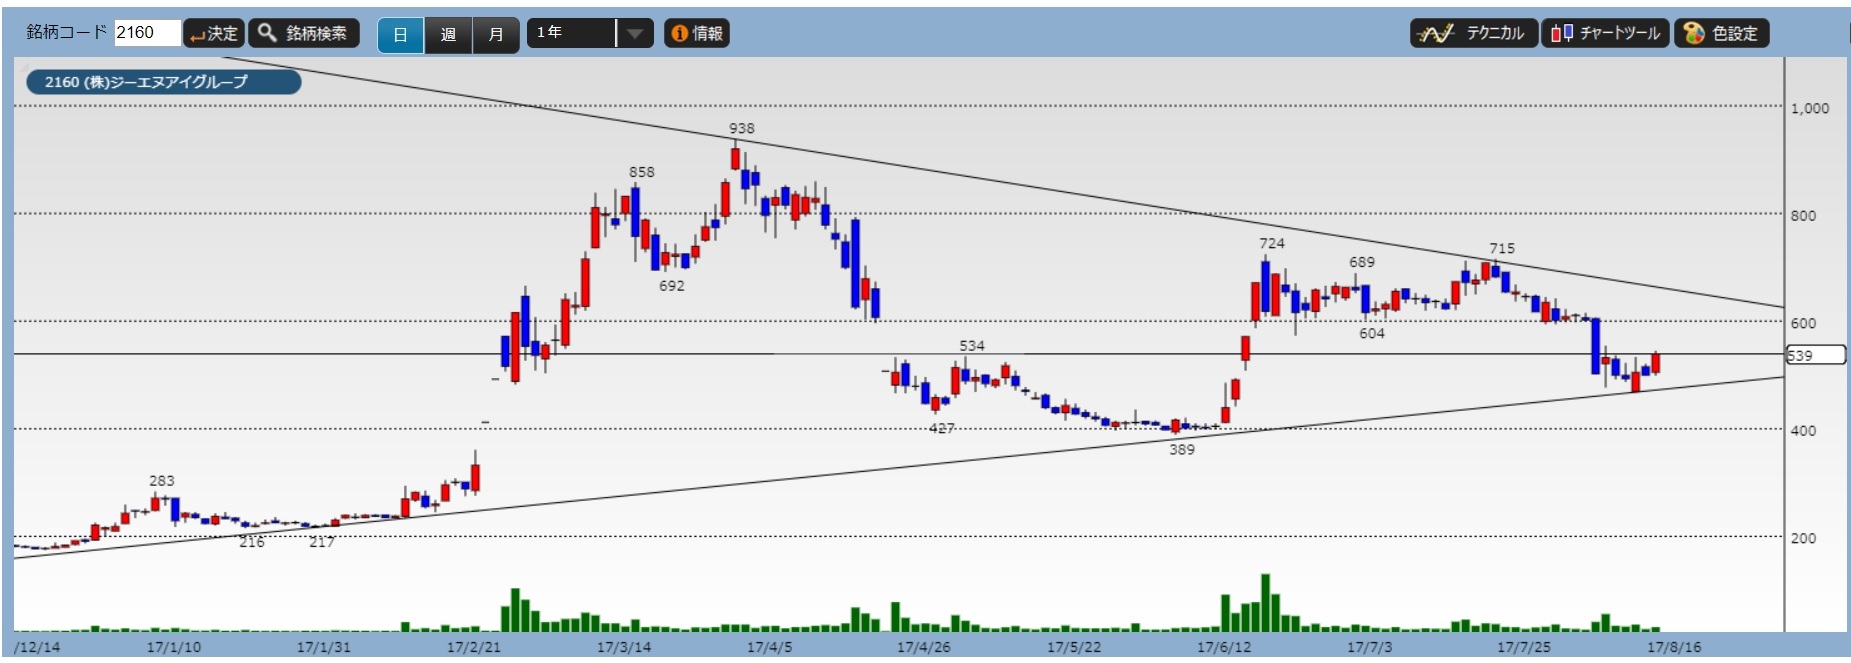Click the 400 price axis label

(1803, 431)
